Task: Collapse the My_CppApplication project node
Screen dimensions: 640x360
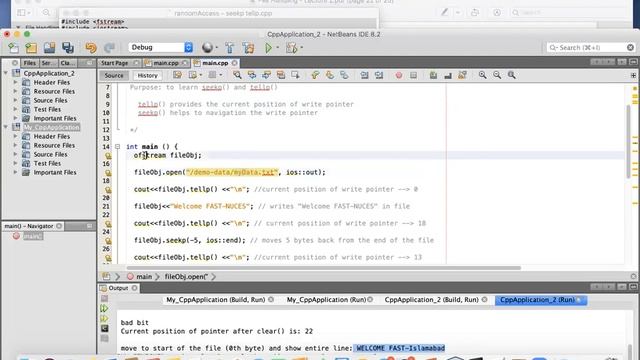Action: tap(6, 127)
